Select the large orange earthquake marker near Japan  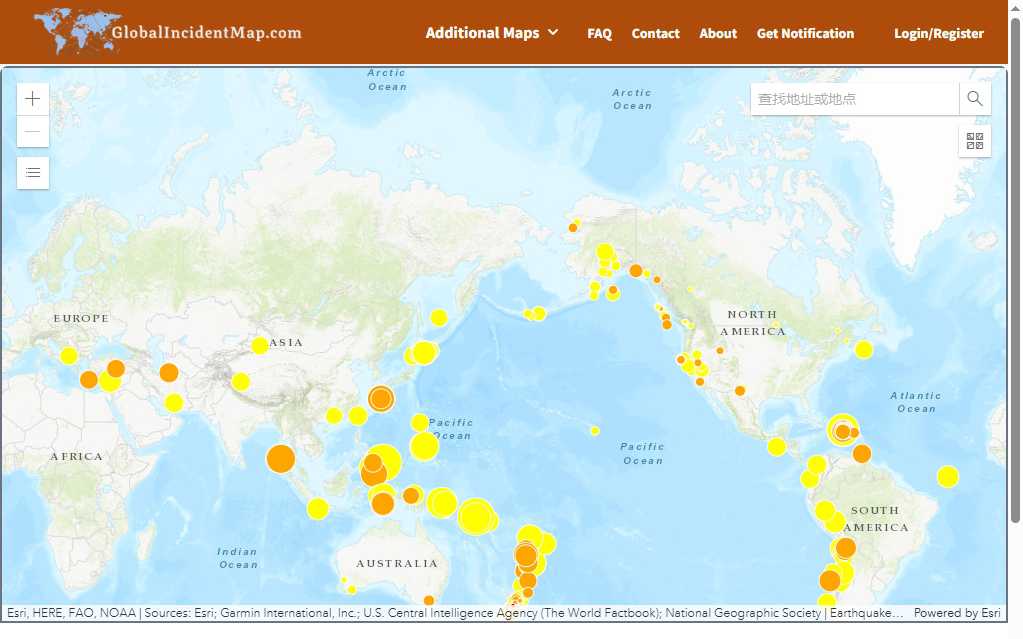pyautogui.click(x=380, y=398)
